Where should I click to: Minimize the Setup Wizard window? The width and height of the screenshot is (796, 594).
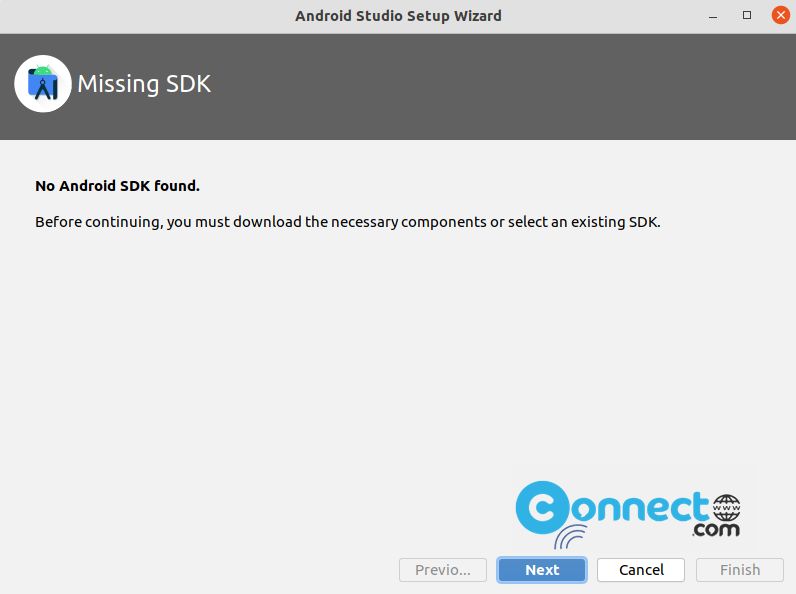pos(713,16)
